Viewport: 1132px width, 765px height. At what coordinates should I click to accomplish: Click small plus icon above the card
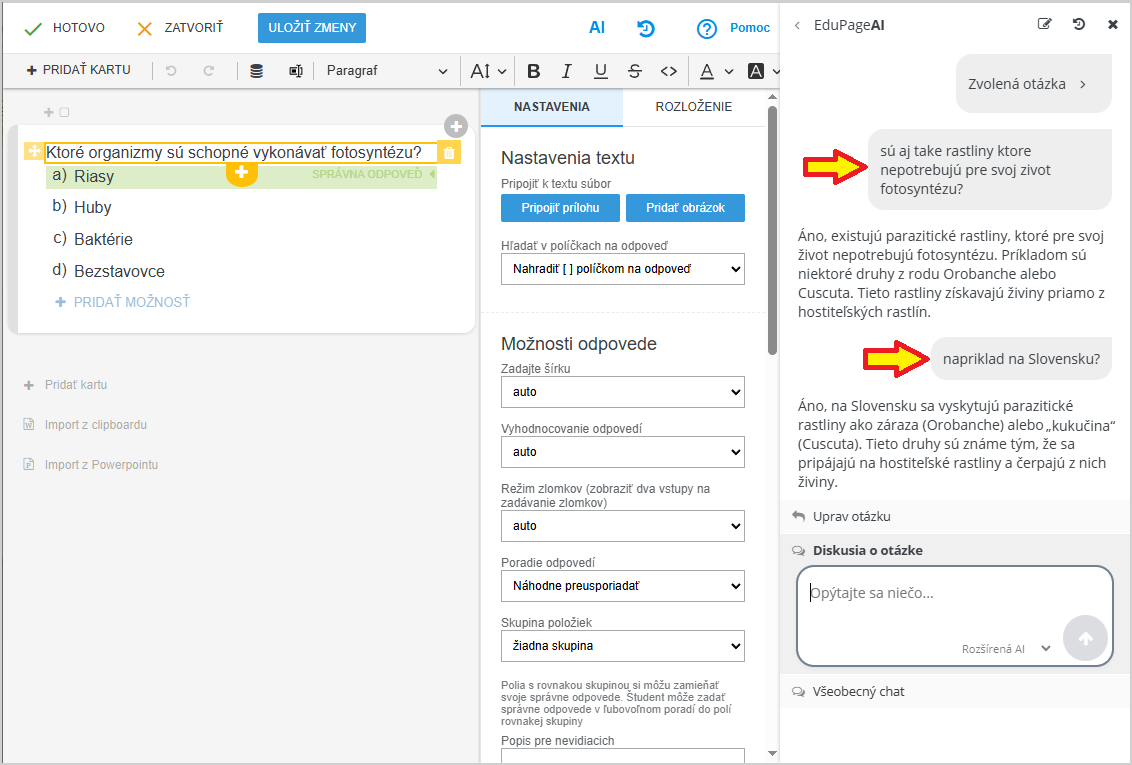click(49, 112)
